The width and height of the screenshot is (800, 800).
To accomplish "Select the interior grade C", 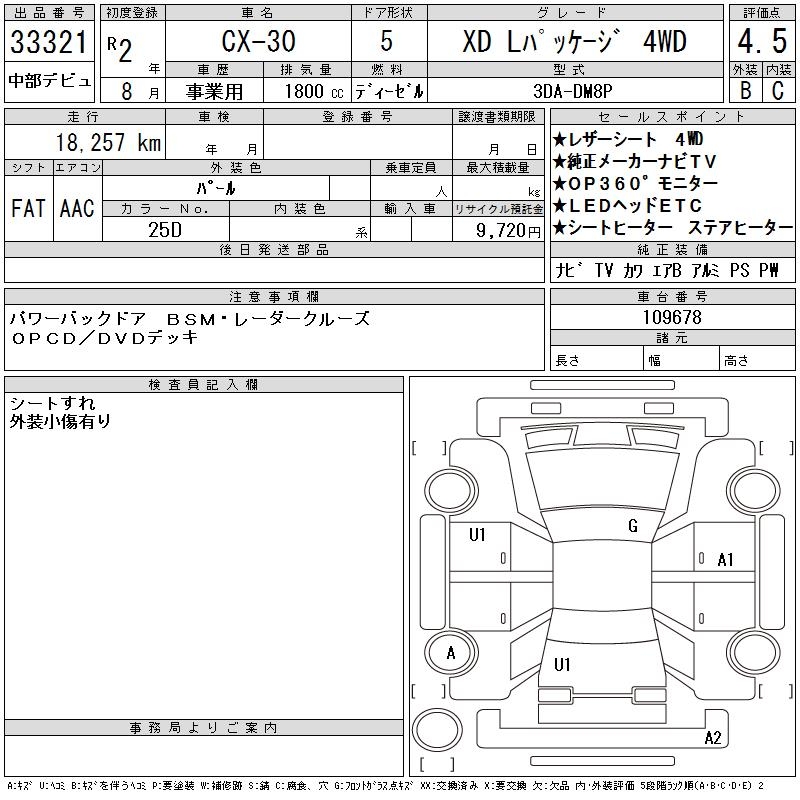I will coord(778,91).
